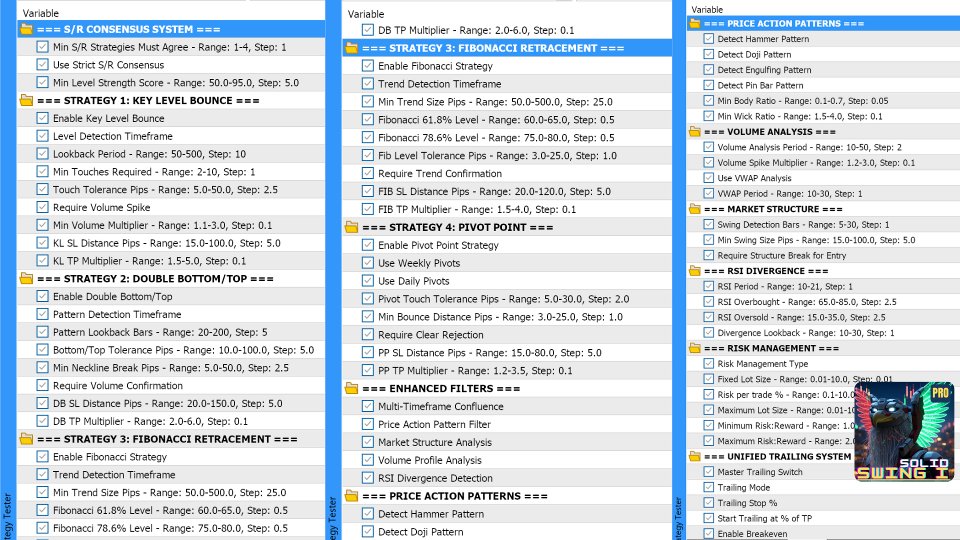Click the STRATEGY 2: DOUBLE BOTTOM/TOP folder icon

point(26,279)
